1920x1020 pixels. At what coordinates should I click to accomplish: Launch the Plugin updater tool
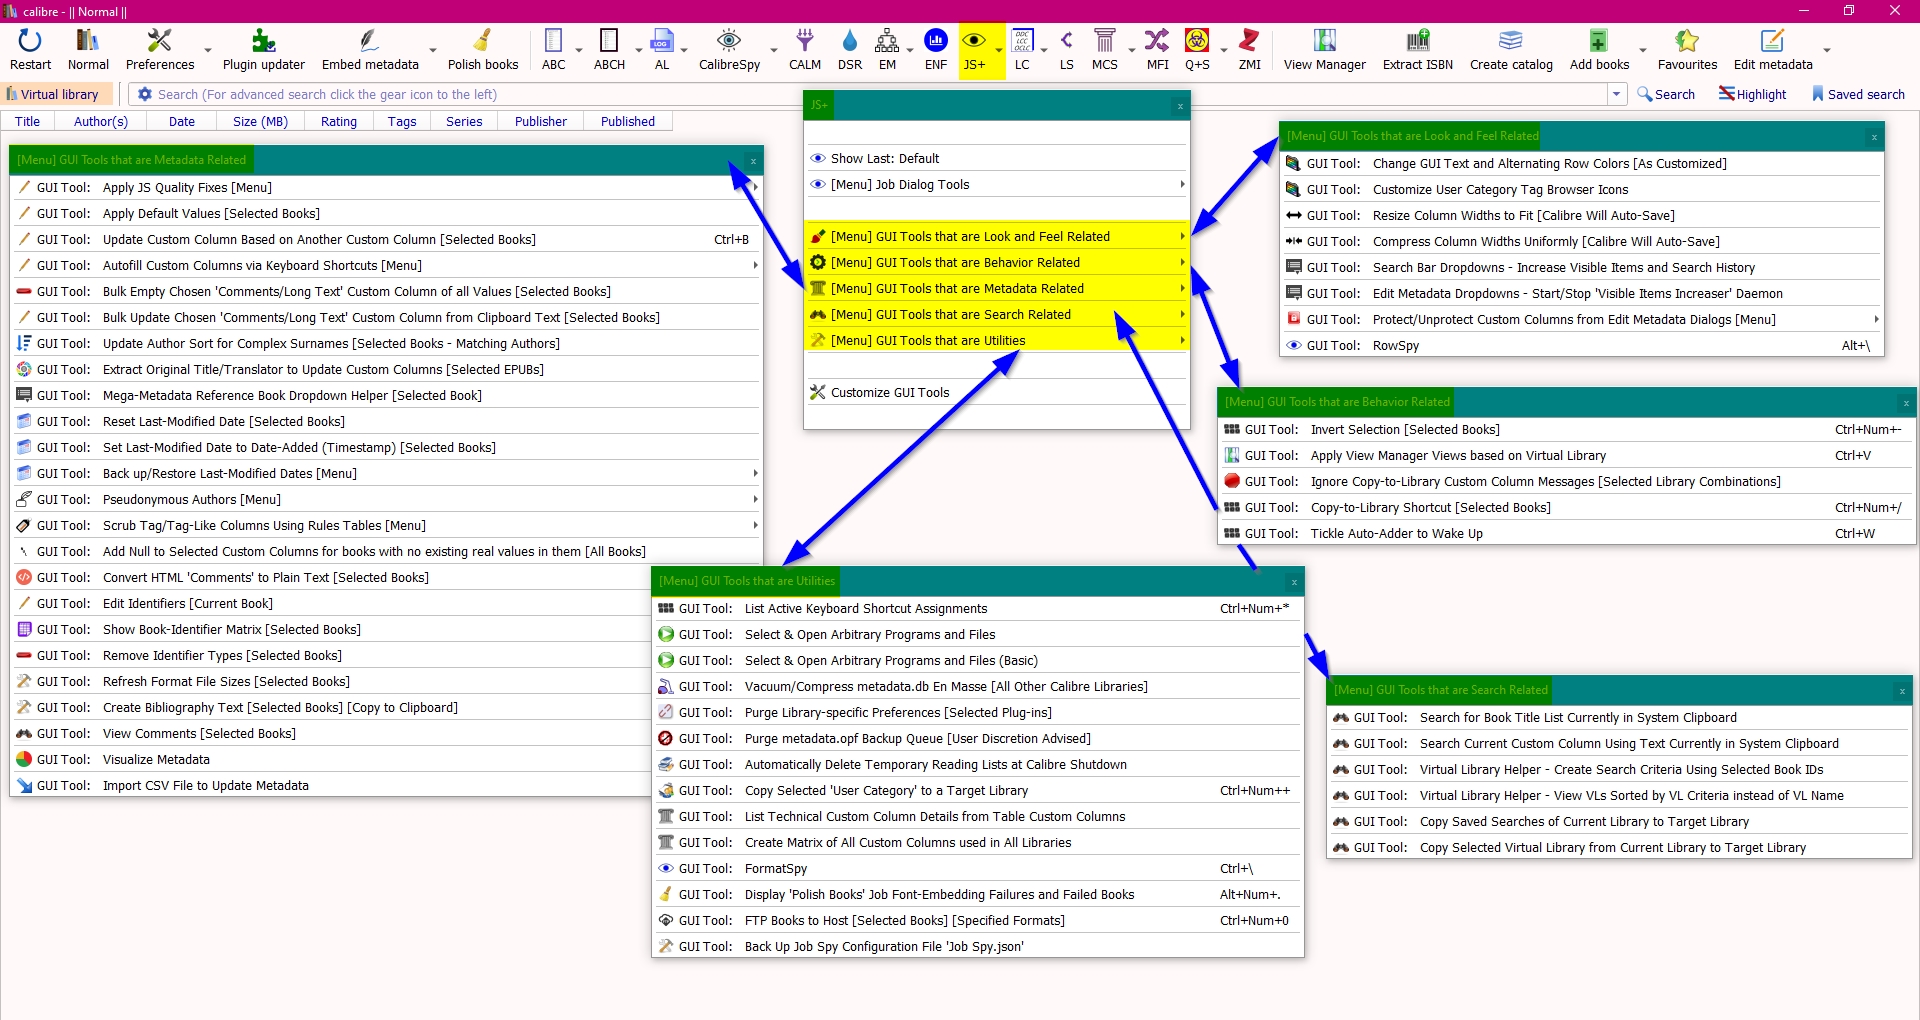point(263,50)
